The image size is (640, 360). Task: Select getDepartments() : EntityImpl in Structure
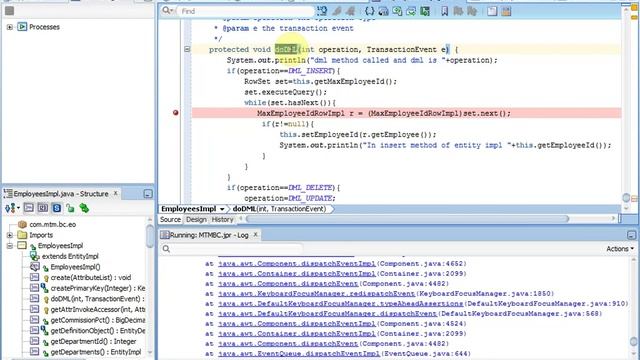(96, 352)
